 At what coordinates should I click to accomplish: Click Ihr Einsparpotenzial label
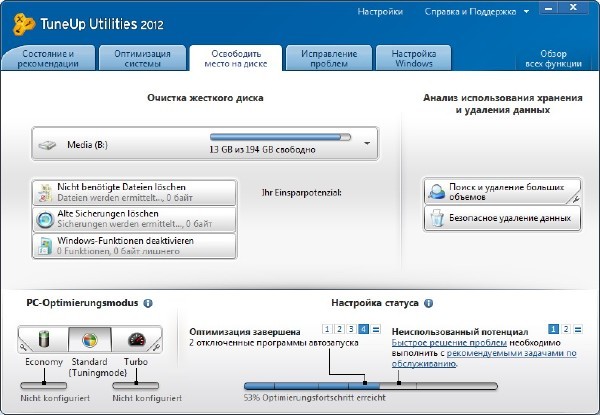pyautogui.click(x=302, y=192)
